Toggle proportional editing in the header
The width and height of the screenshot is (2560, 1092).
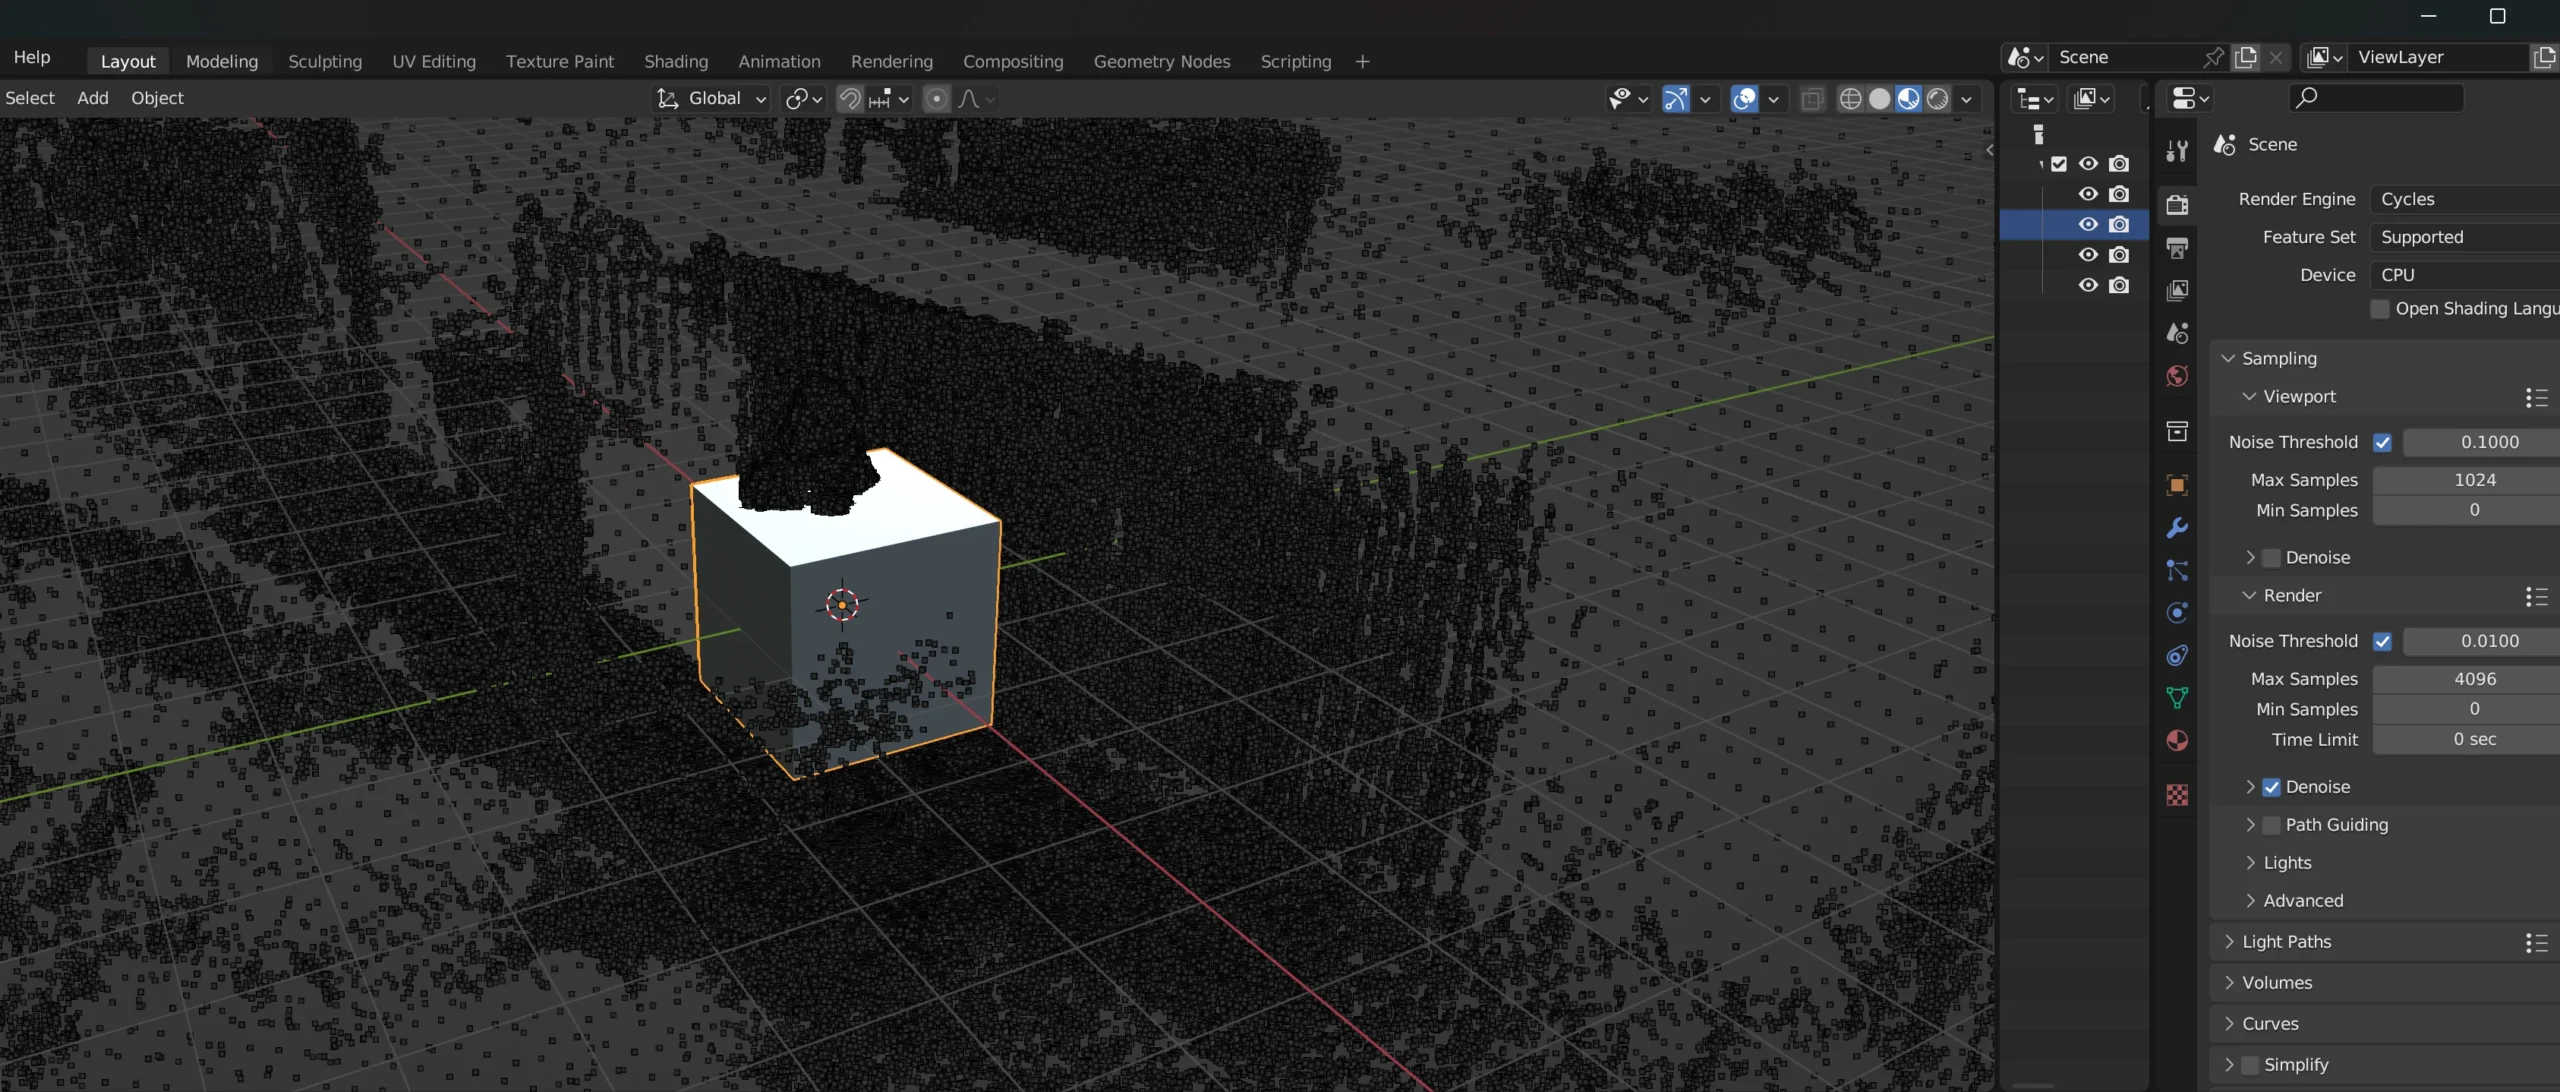tap(936, 99)
